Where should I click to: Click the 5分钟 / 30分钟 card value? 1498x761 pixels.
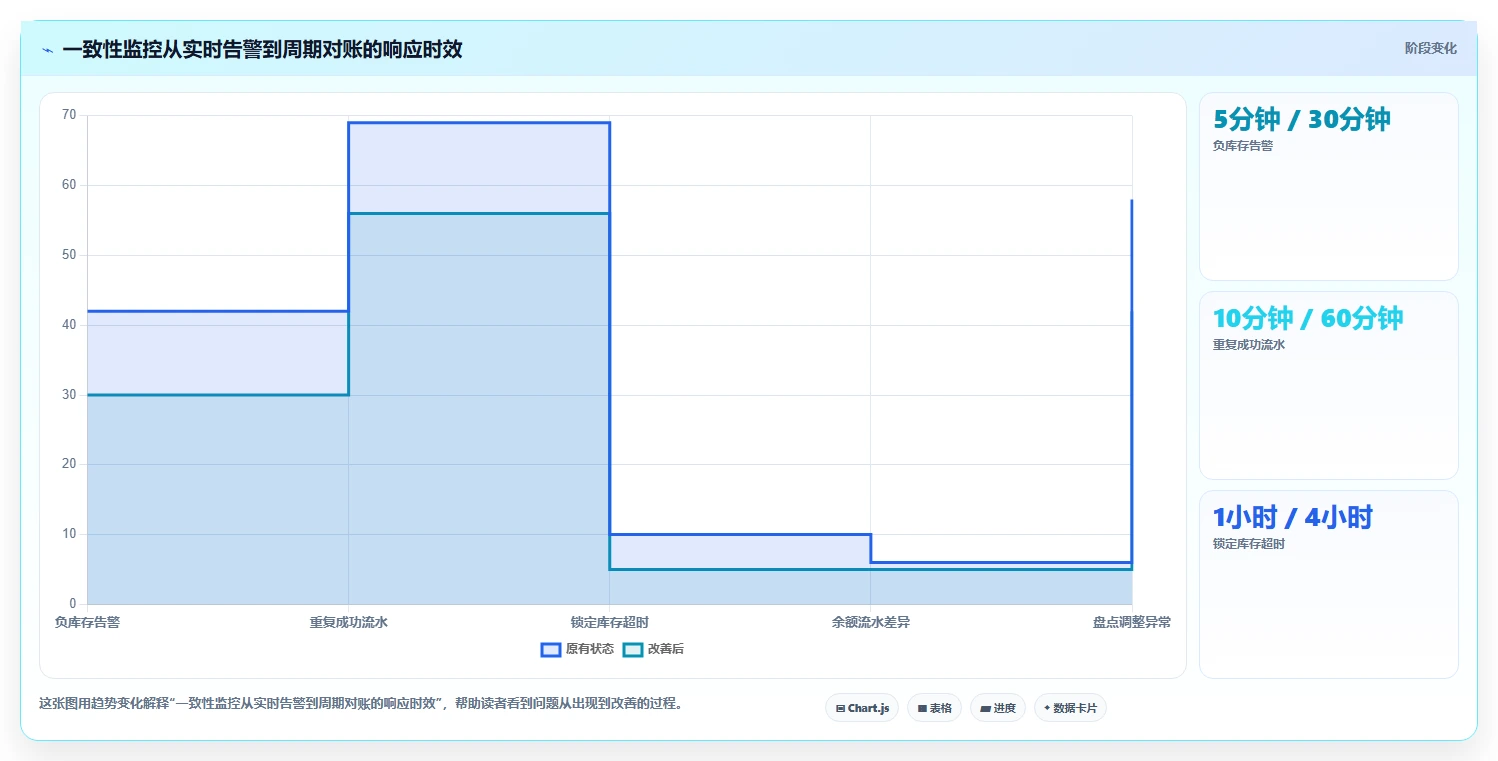click(x=1301, y=119)
